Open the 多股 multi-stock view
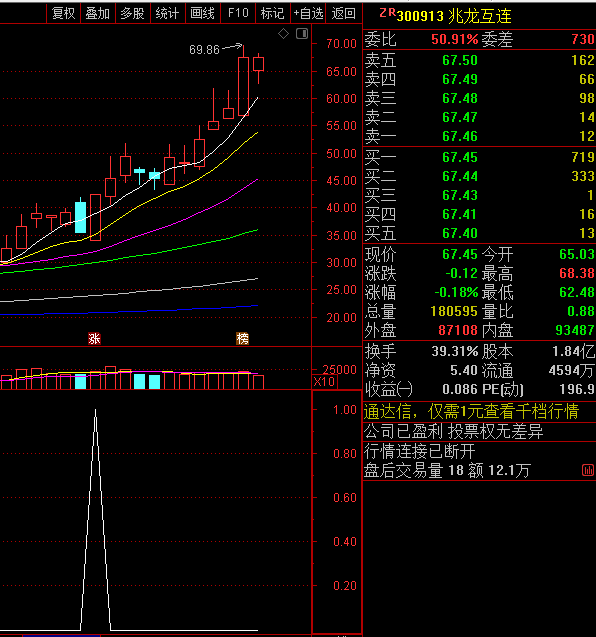This screenshot has width=596, height=637. [133, 13]
